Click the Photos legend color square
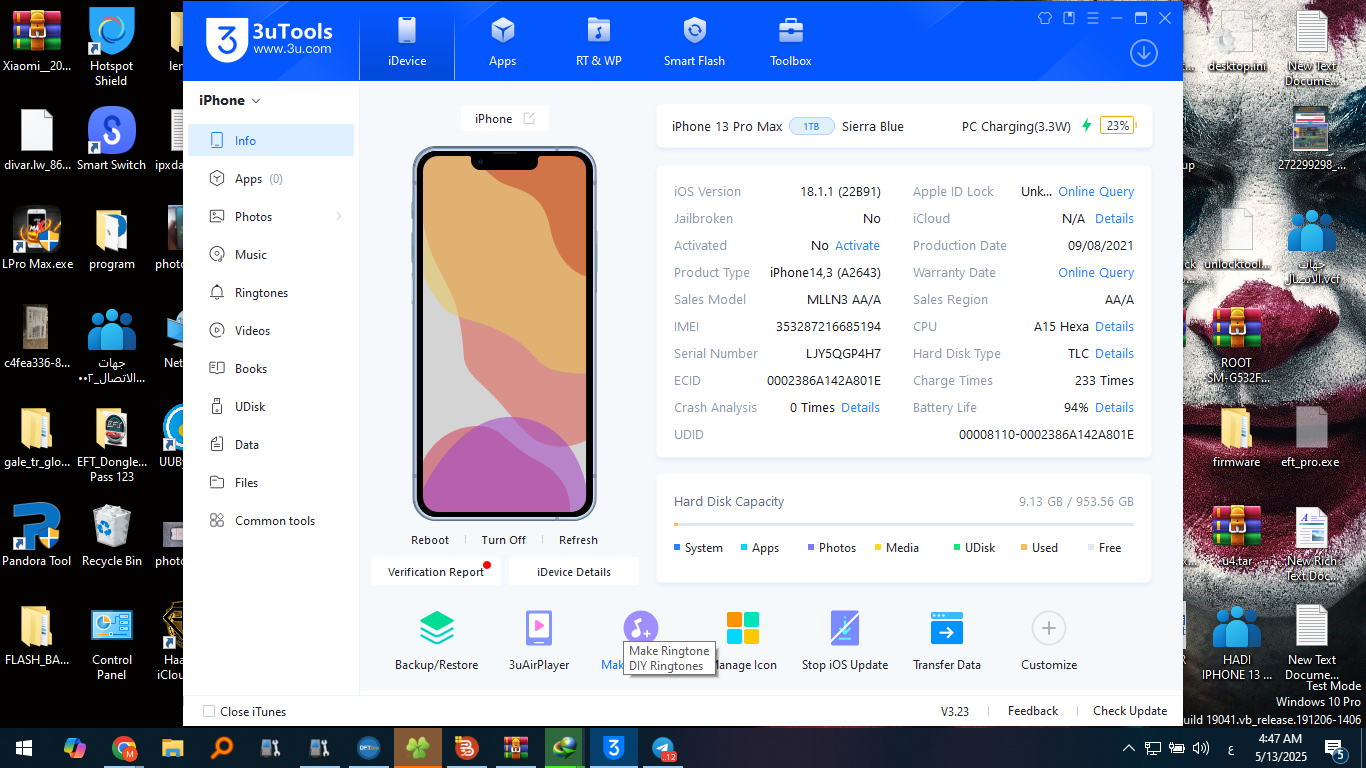The width and height of the screenshot is (1366, 768). (x=811, y=547)
